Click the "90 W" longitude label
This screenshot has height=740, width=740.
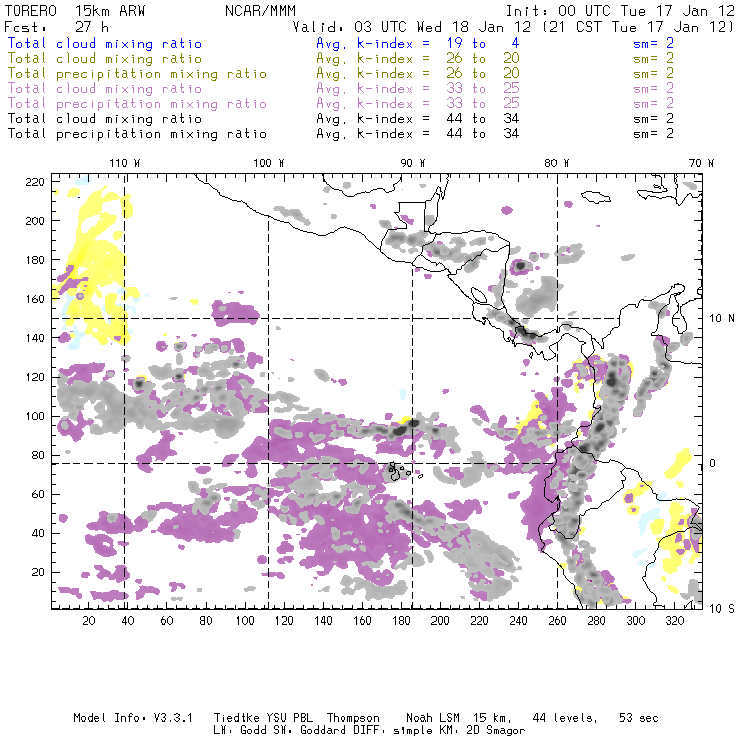[413, 163]
